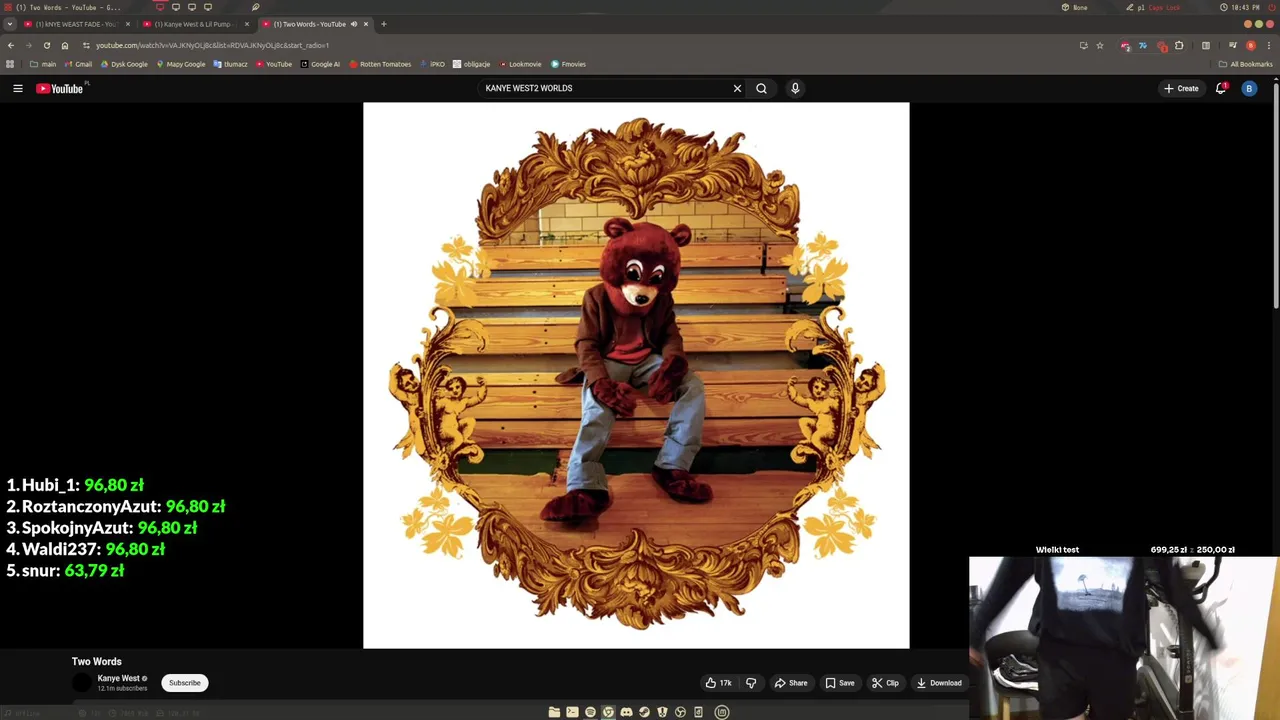Screen dimensions: 1280x720
Task: Open obligacje bookmark
Action: [472, 64]
